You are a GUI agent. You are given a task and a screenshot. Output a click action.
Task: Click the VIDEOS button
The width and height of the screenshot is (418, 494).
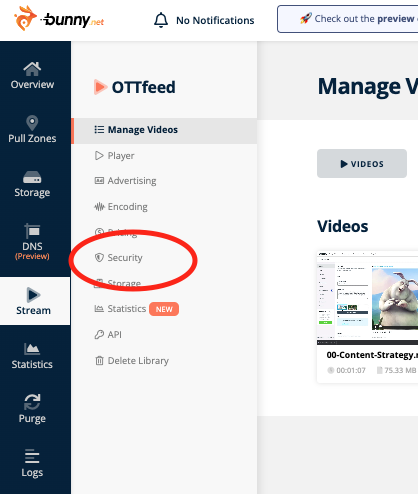coord(362,164)
